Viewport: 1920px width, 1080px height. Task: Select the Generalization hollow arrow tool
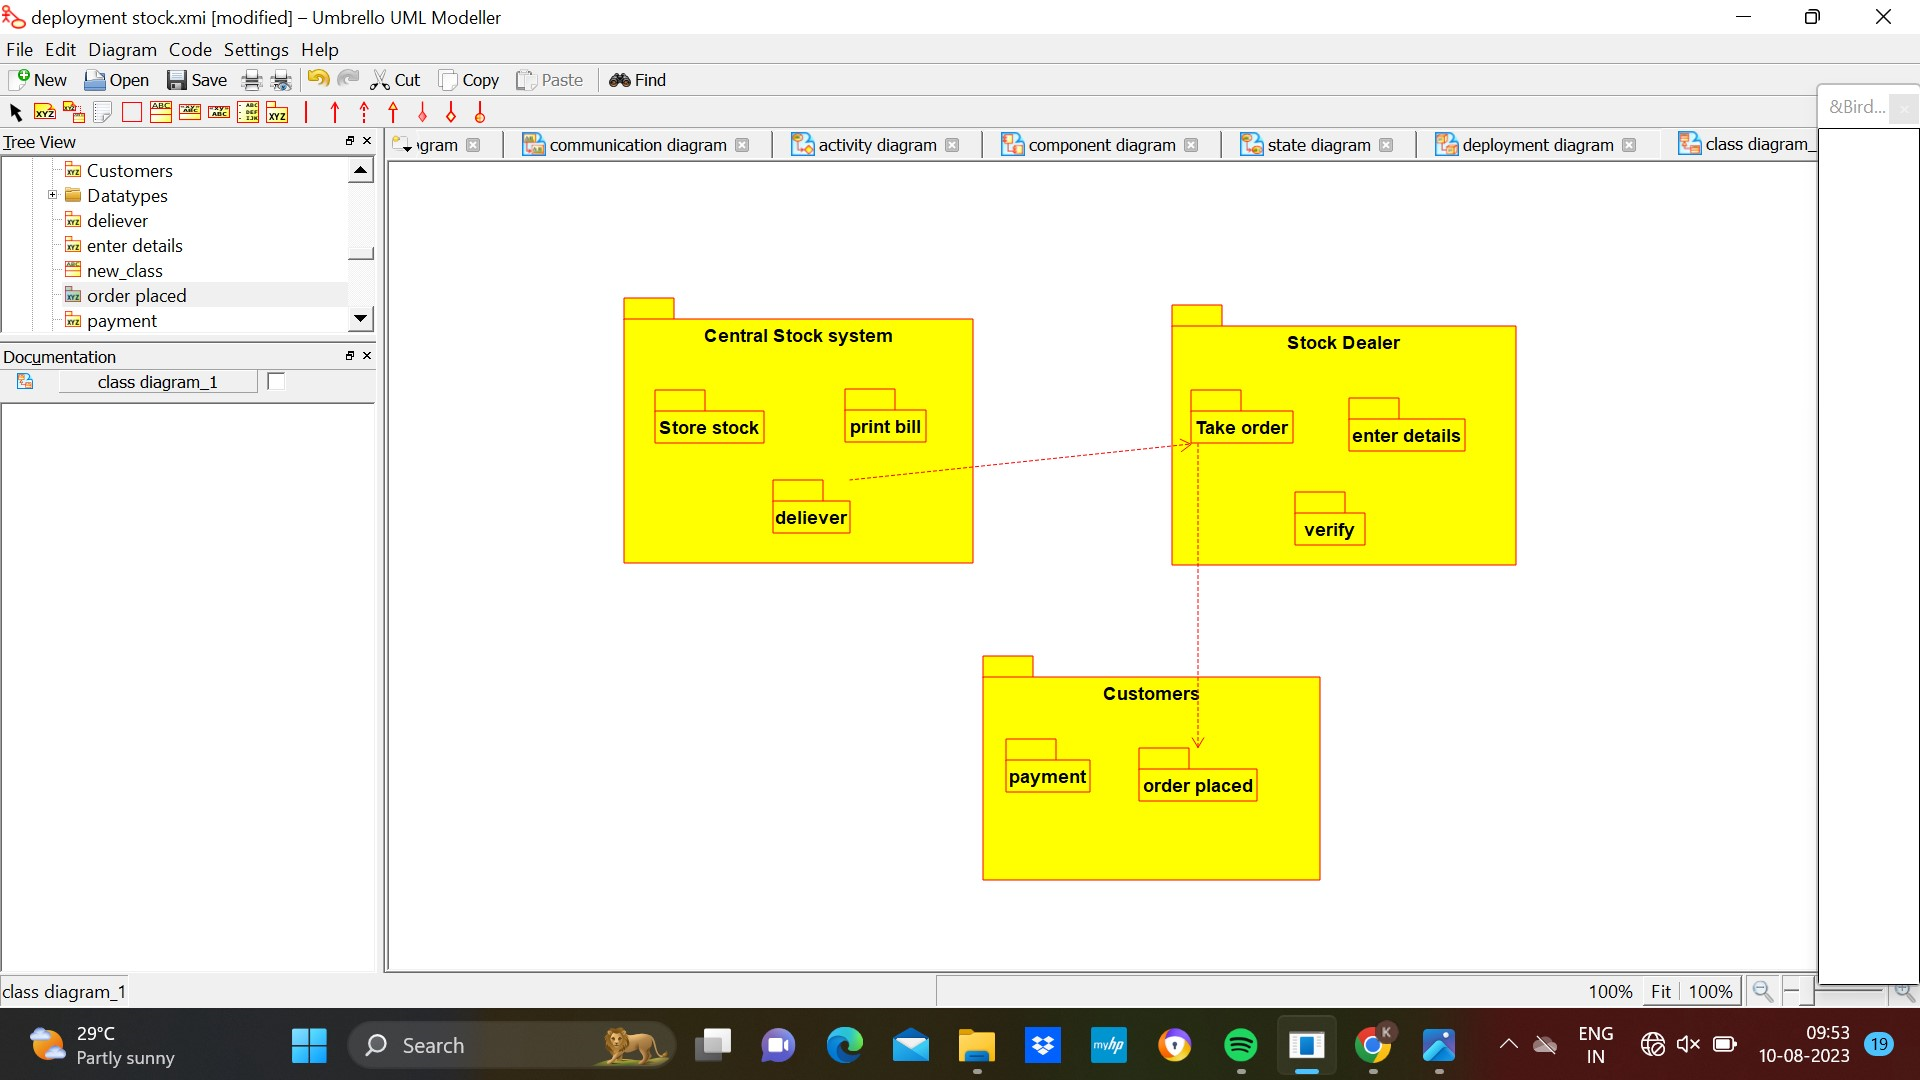point(393,112)
